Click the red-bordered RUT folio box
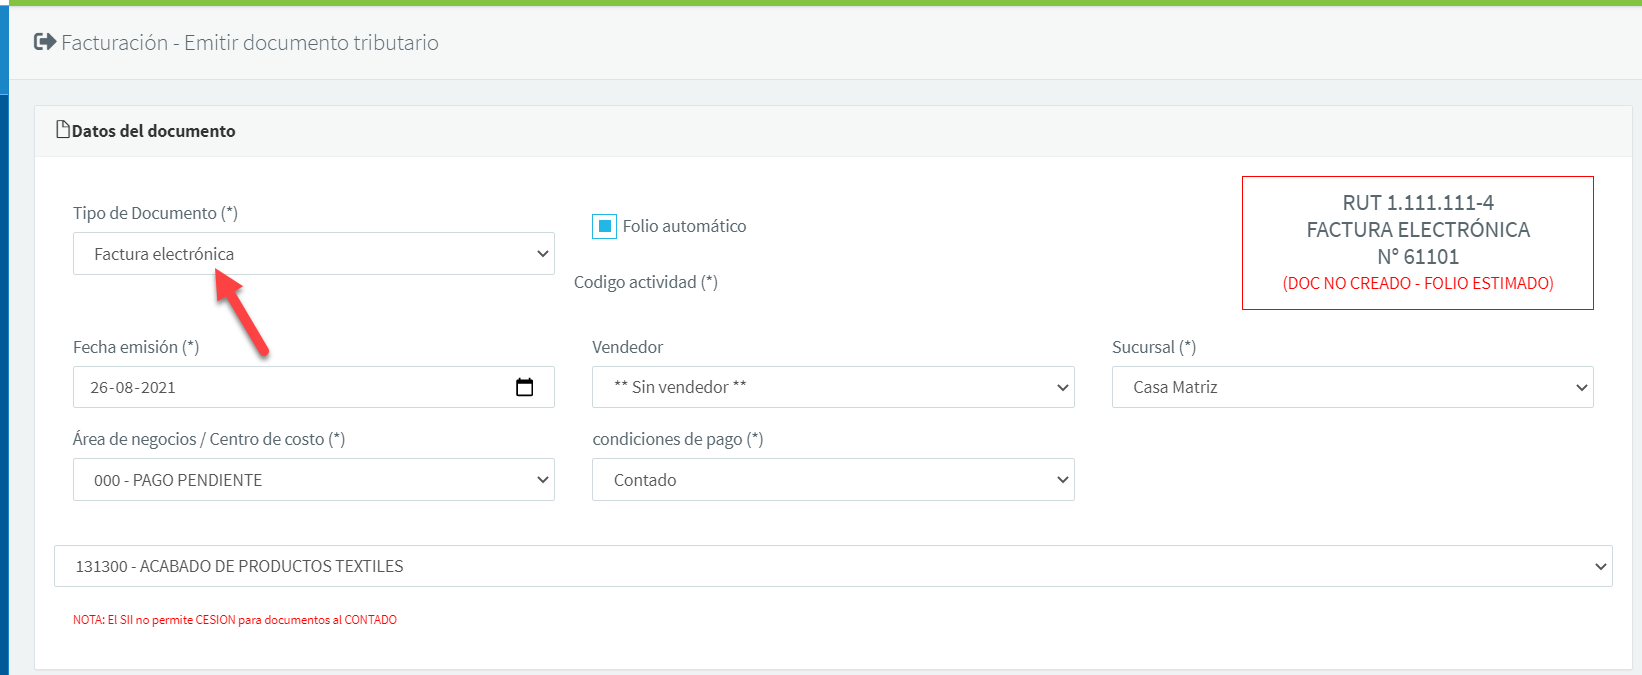The image size is (1642, 675). (1417, 243)
